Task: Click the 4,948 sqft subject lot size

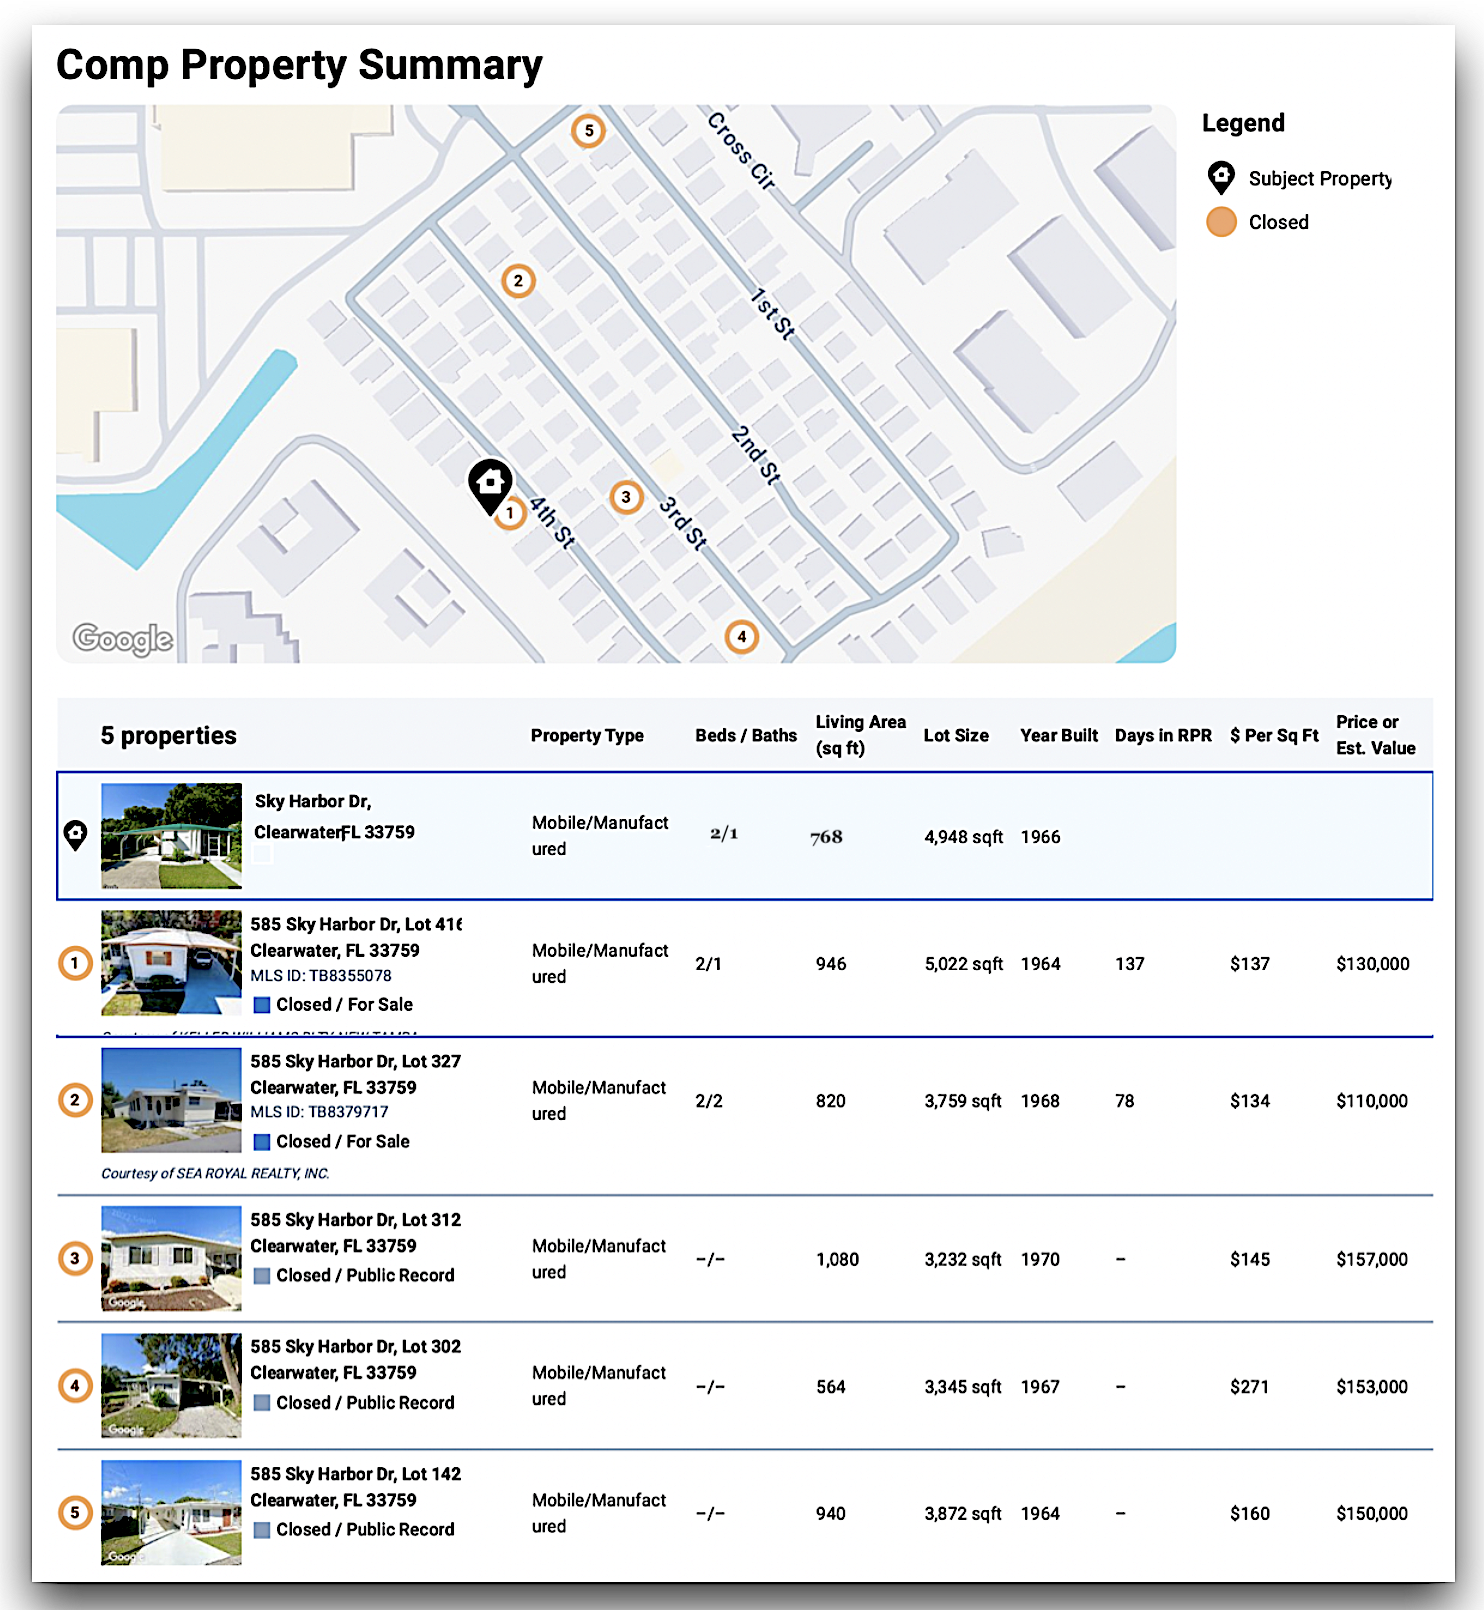Action: pos(964,837)
